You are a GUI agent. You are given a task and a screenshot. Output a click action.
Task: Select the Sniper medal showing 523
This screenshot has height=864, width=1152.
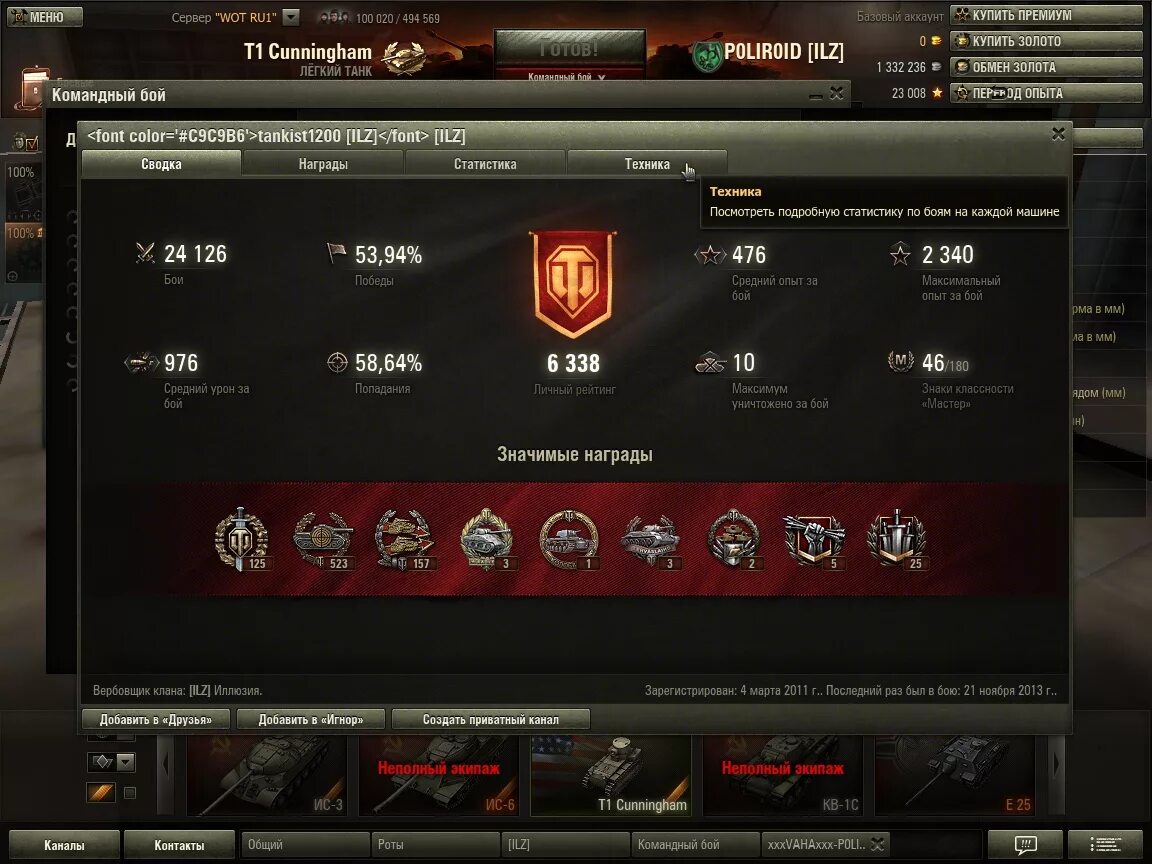(x=323, y=540)
